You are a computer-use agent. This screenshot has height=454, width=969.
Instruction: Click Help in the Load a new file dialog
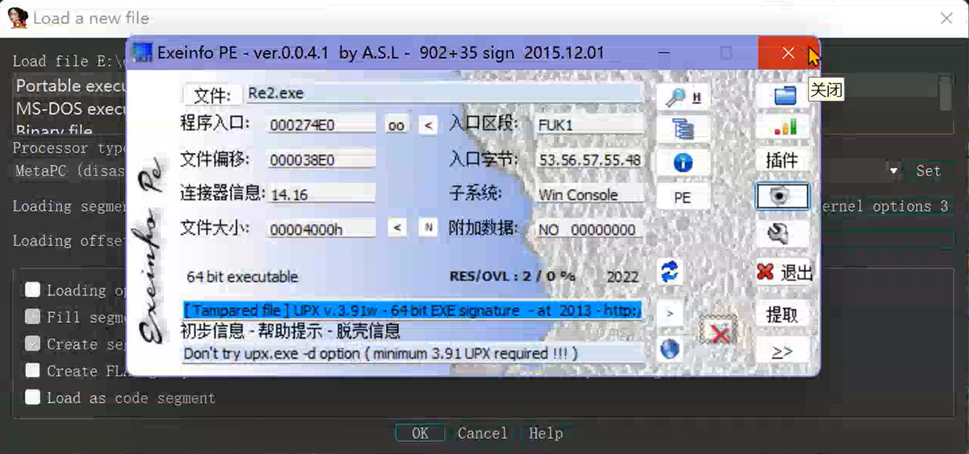click(546, 433)
